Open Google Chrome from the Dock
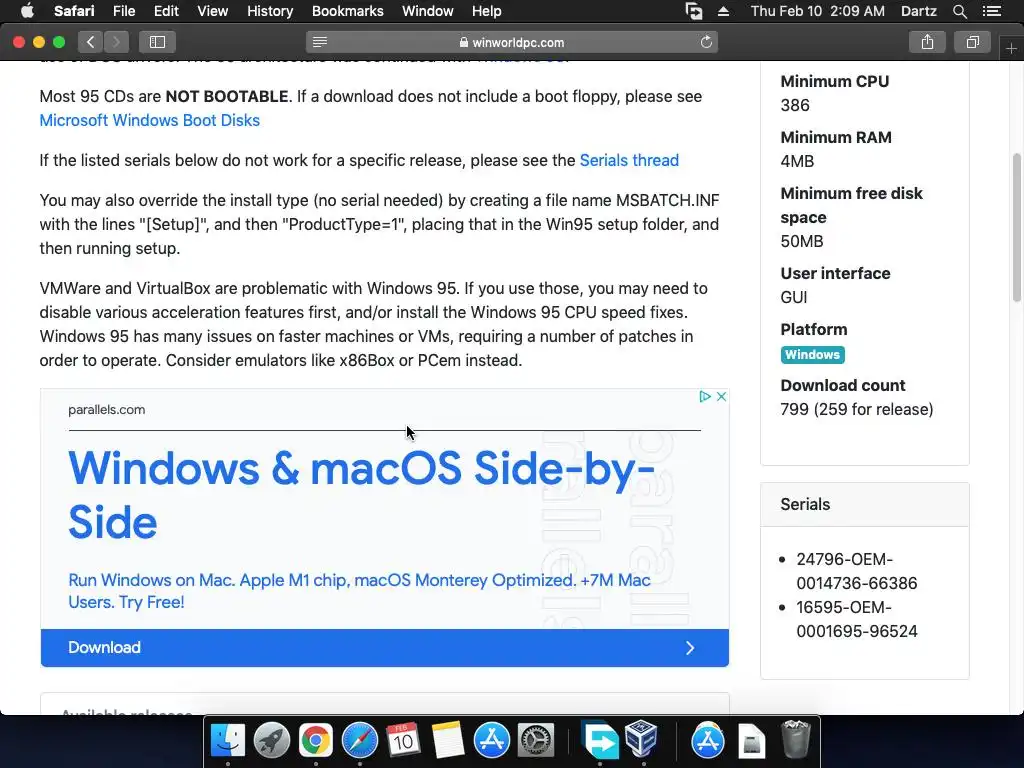This screenshot has width=1024, height=768. click(315, 740)
